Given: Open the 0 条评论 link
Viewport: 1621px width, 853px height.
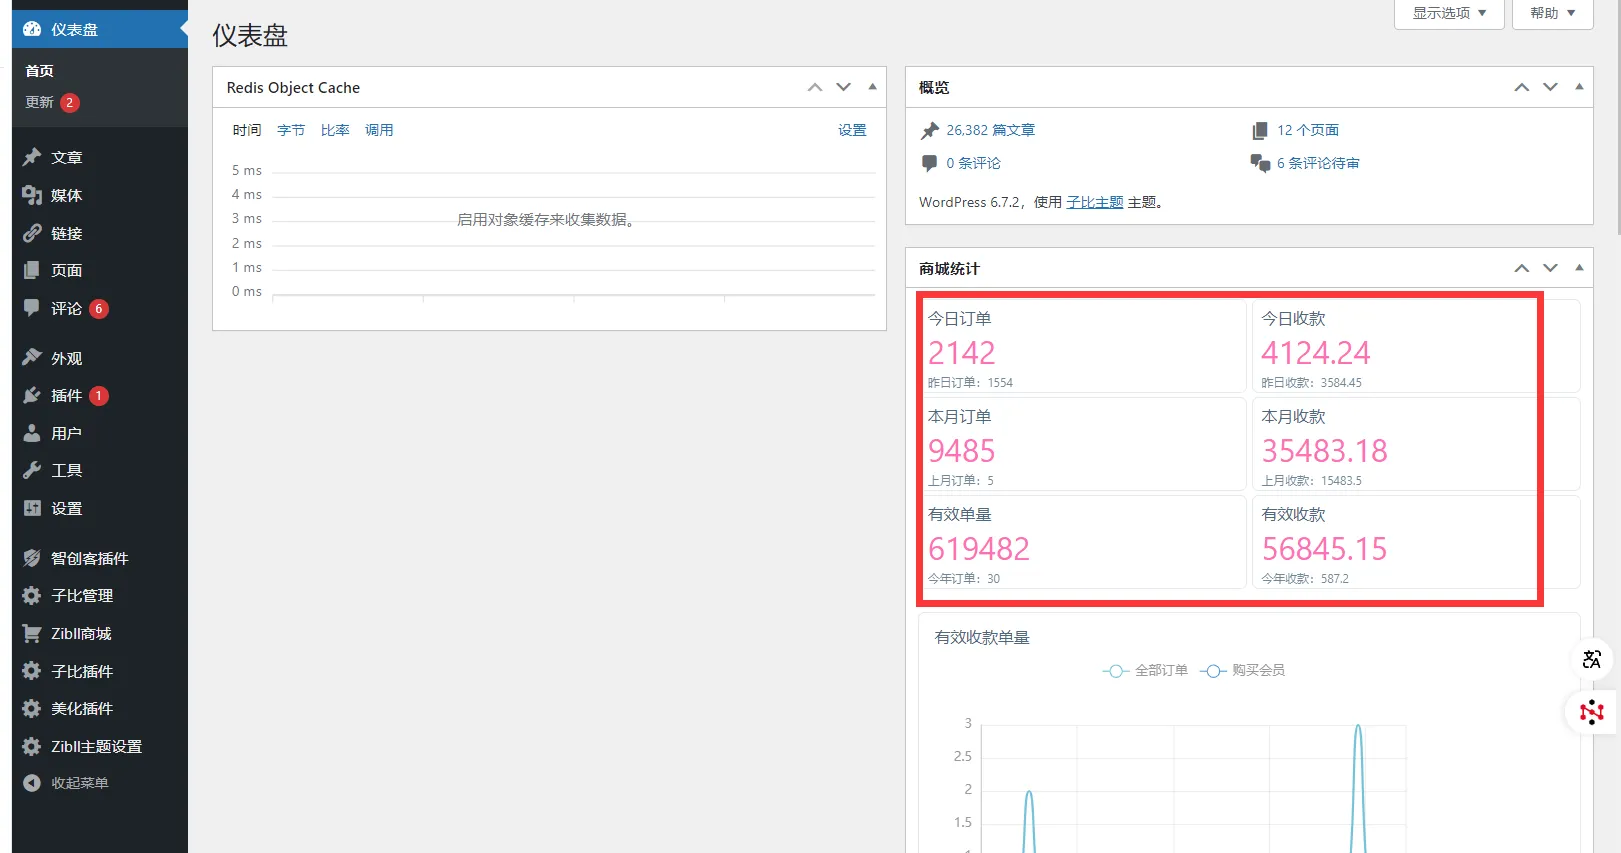Looking at the screenshot, I should [x=973, y=163].
